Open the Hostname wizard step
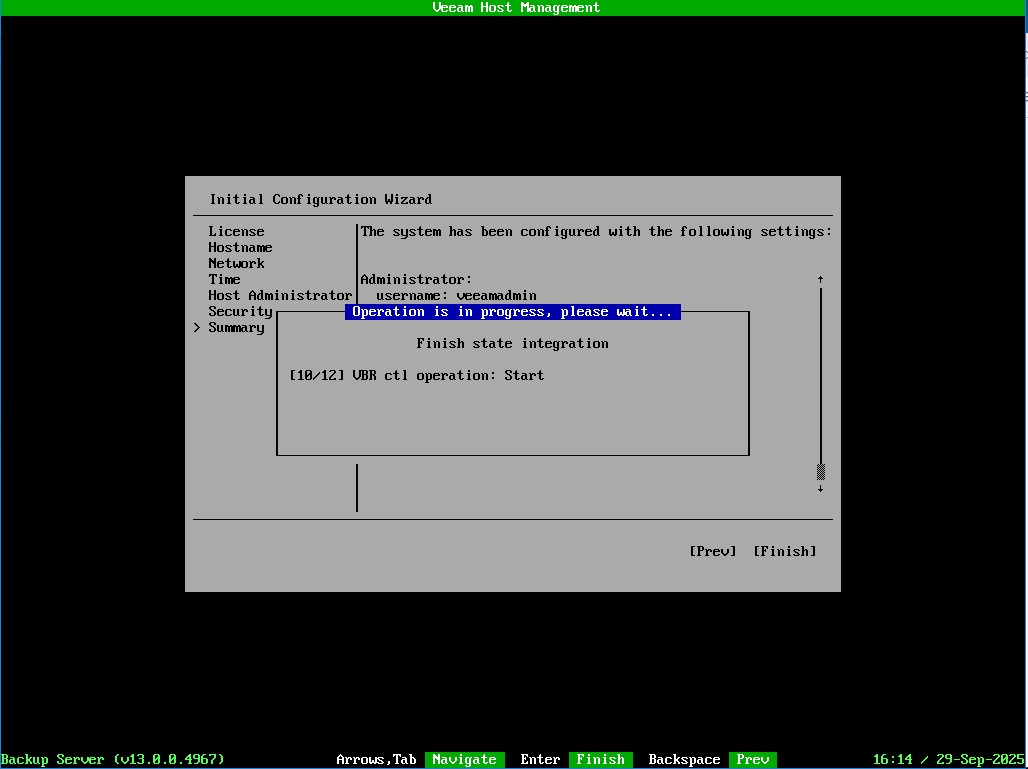 click(x=240, y=248)
